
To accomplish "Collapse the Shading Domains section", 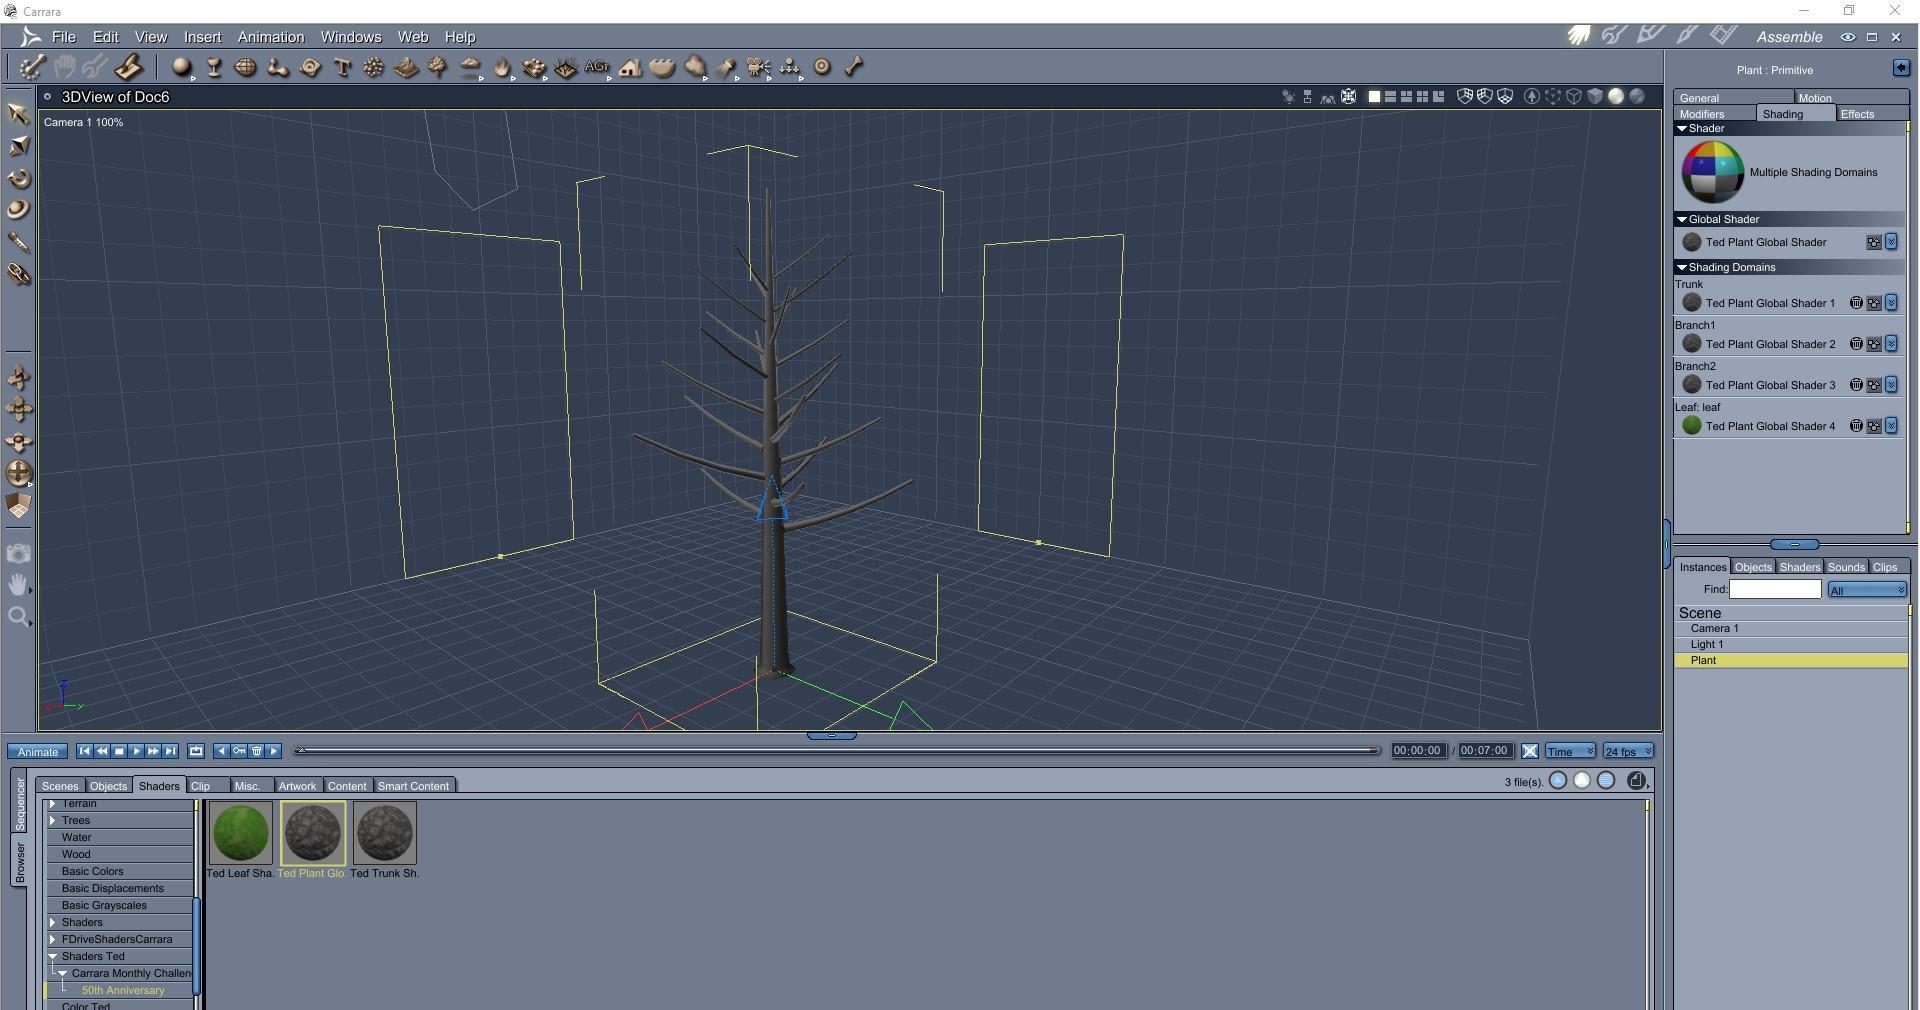I will (x=1682, y=268).
